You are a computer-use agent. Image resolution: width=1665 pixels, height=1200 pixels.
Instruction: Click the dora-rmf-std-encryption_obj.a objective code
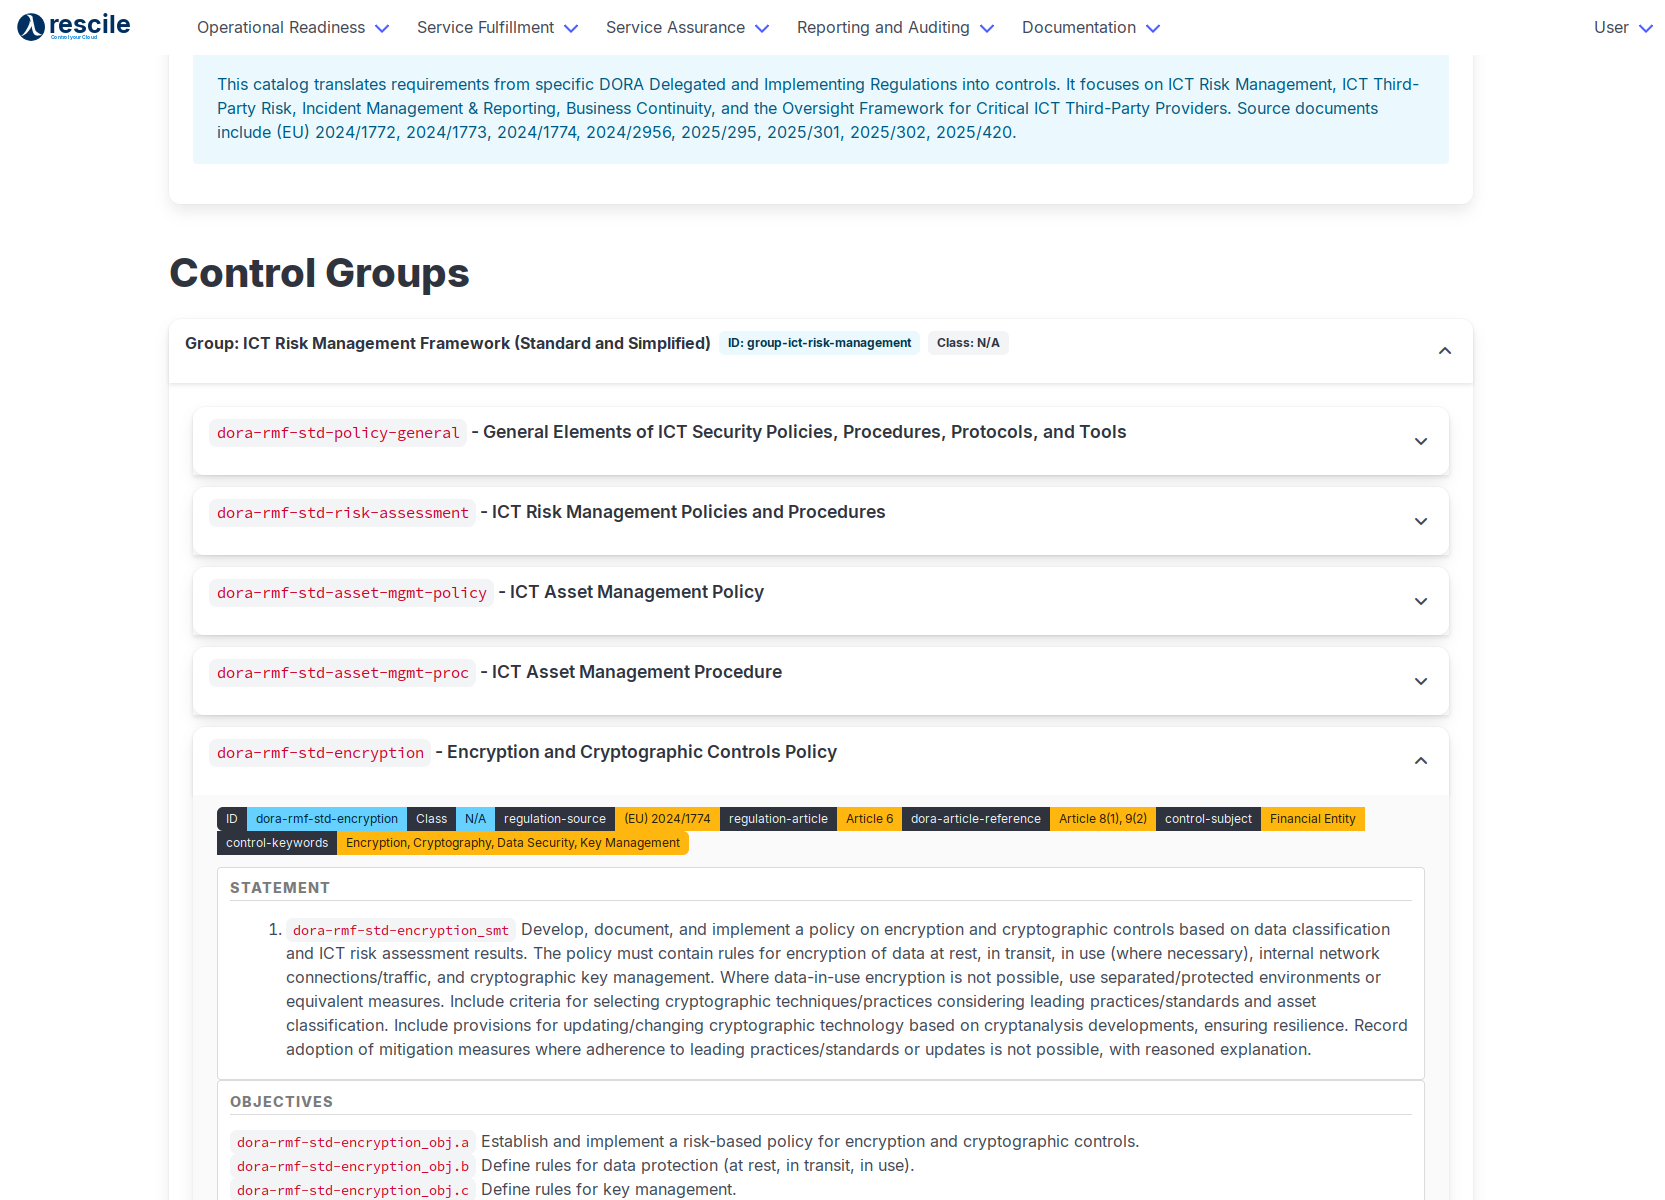[352, 1143]
